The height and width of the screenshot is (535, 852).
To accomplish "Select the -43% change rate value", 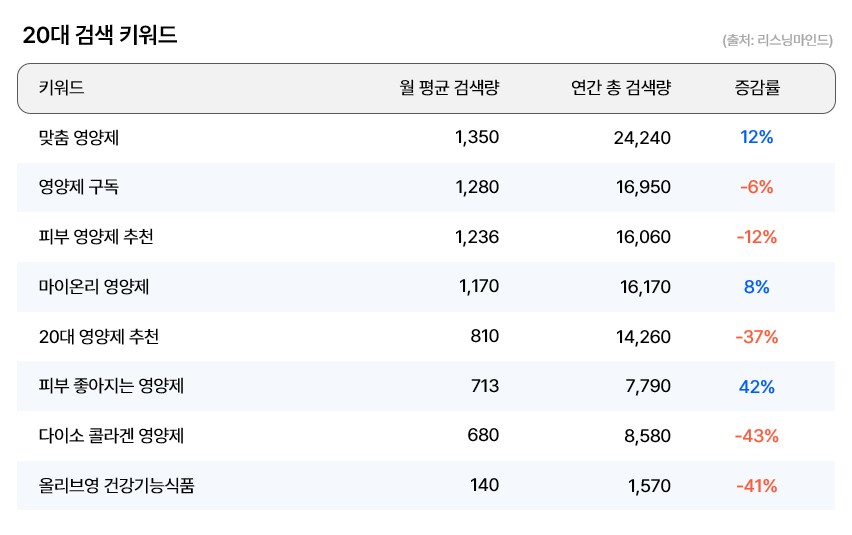I will 756,437.
